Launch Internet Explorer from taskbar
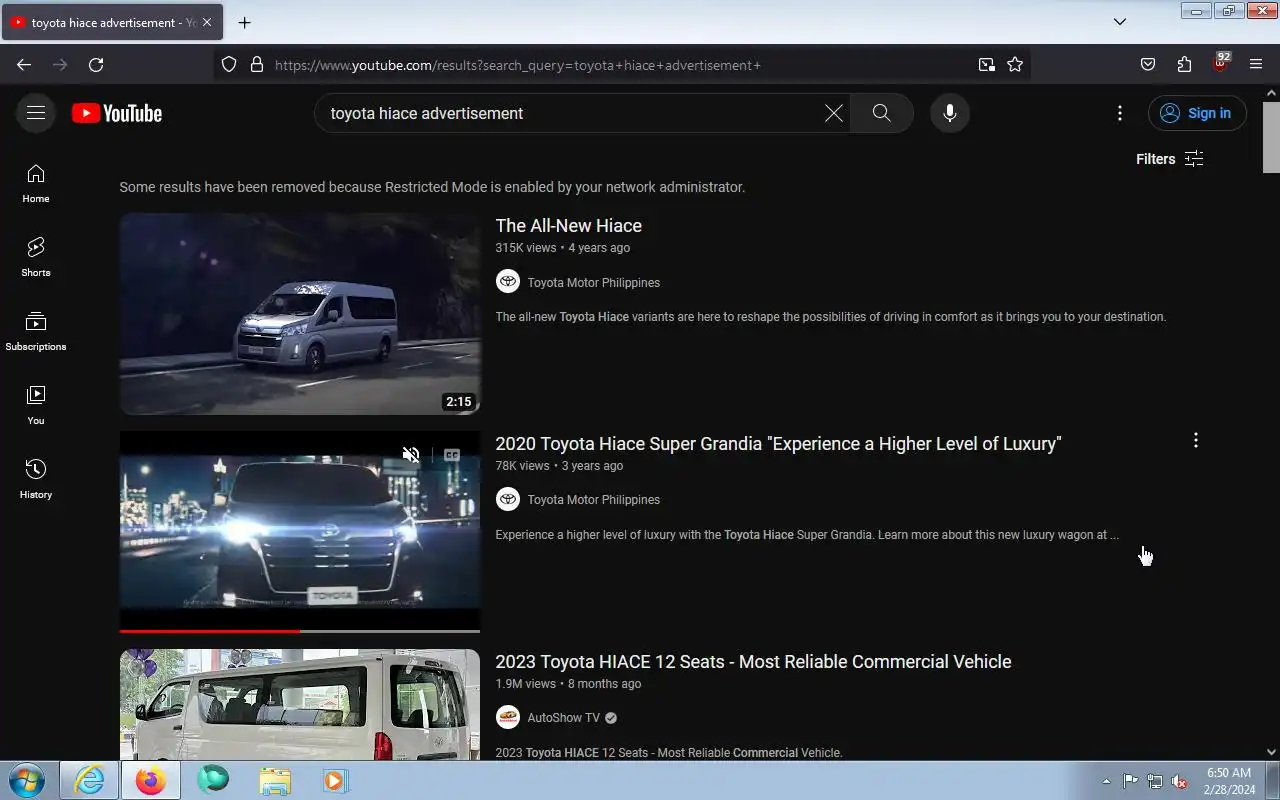The image size is (1280, 800). [89, 780]
